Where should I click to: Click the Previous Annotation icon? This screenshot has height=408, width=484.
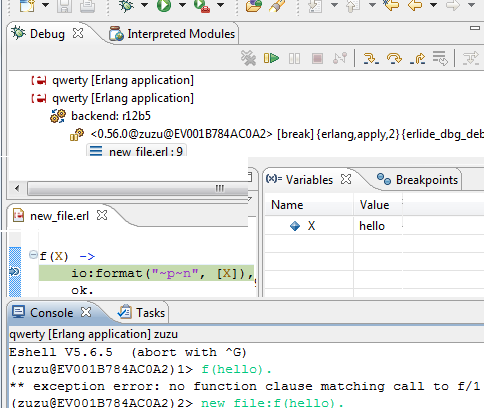(353, 5)
